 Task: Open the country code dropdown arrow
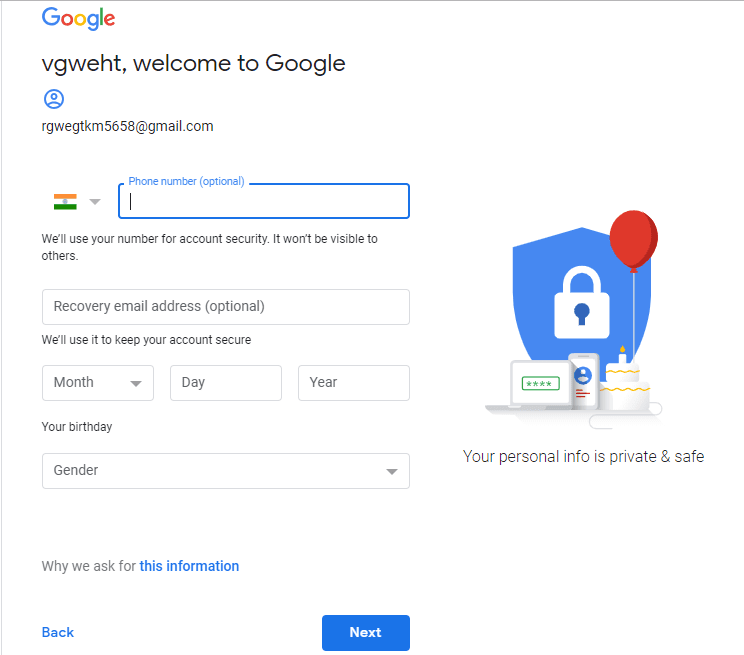click(95, 201)
